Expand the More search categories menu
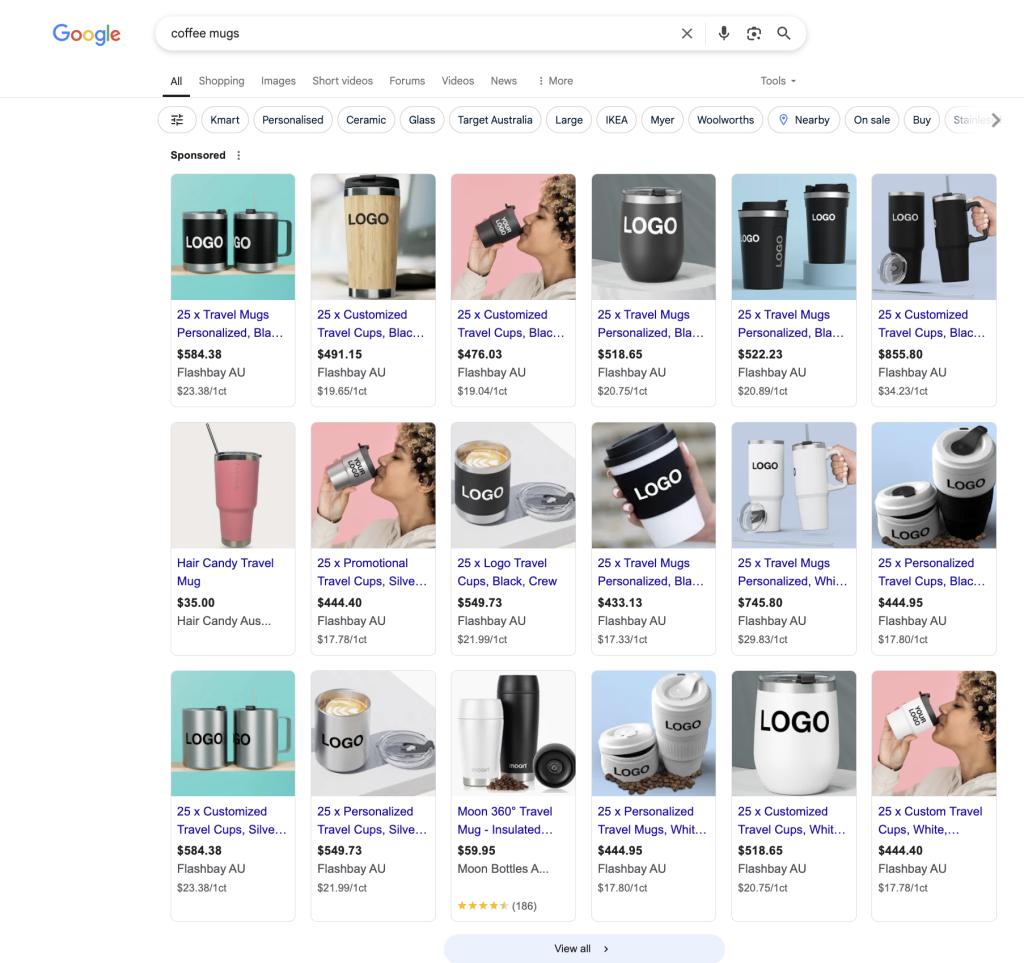 [x=555, y=81]
